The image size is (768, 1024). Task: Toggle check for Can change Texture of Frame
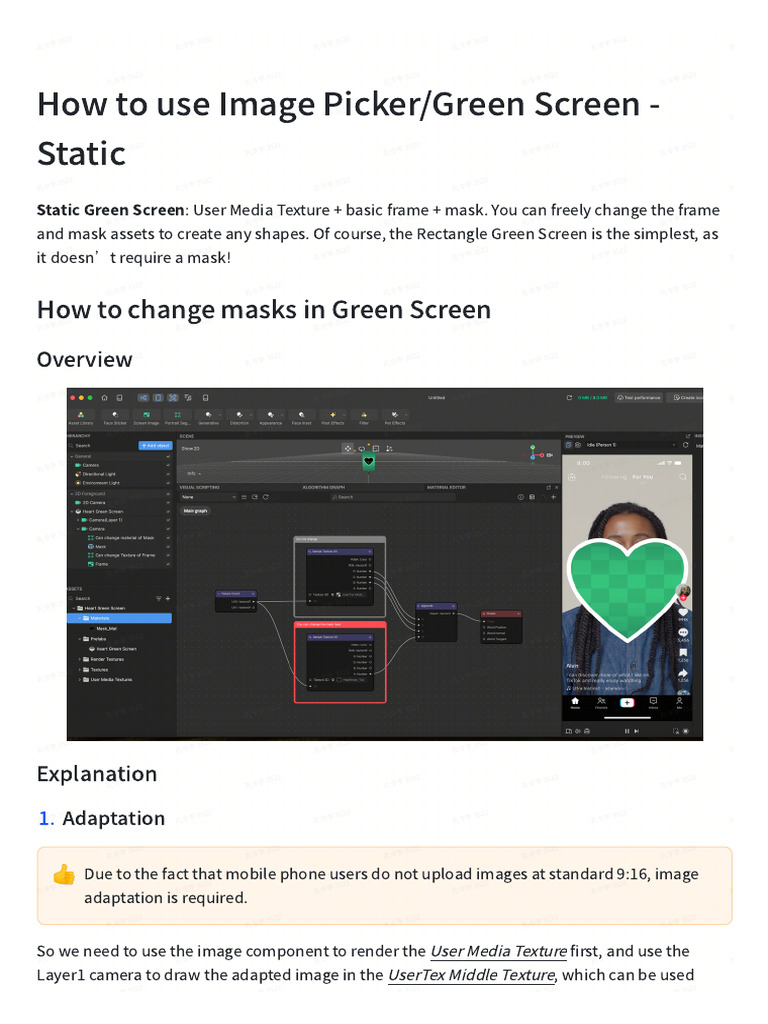click(168, 555)
